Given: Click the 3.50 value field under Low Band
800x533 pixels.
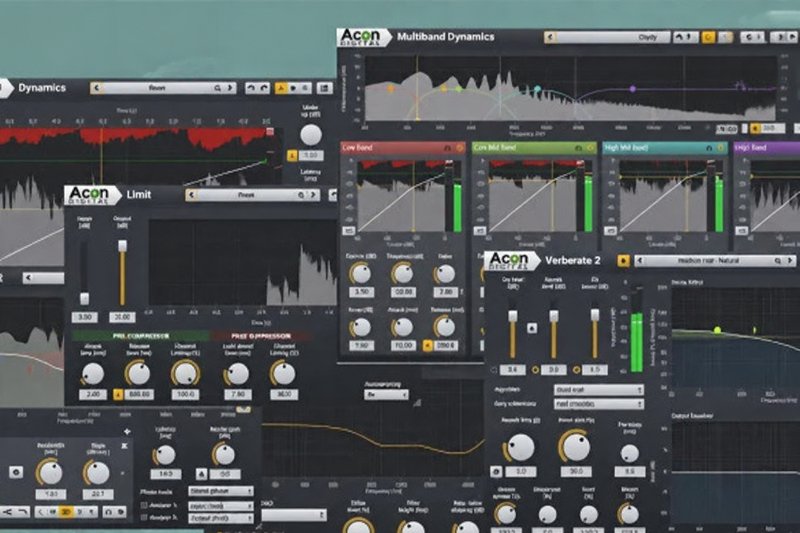Looking at the screenshot, I should [361, 292].
